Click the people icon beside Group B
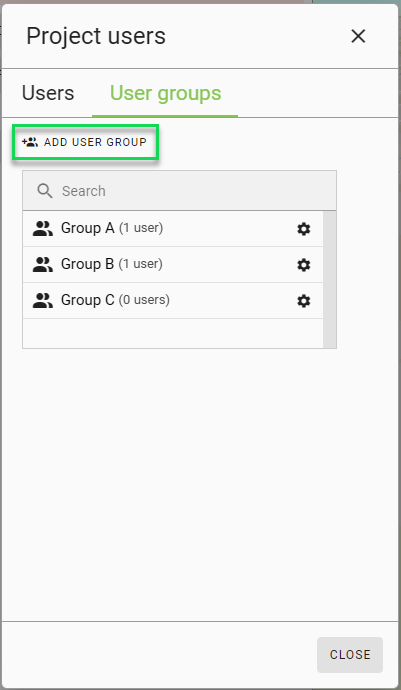The width and height of the screenshot is (401, 690). tap(43, 265)
